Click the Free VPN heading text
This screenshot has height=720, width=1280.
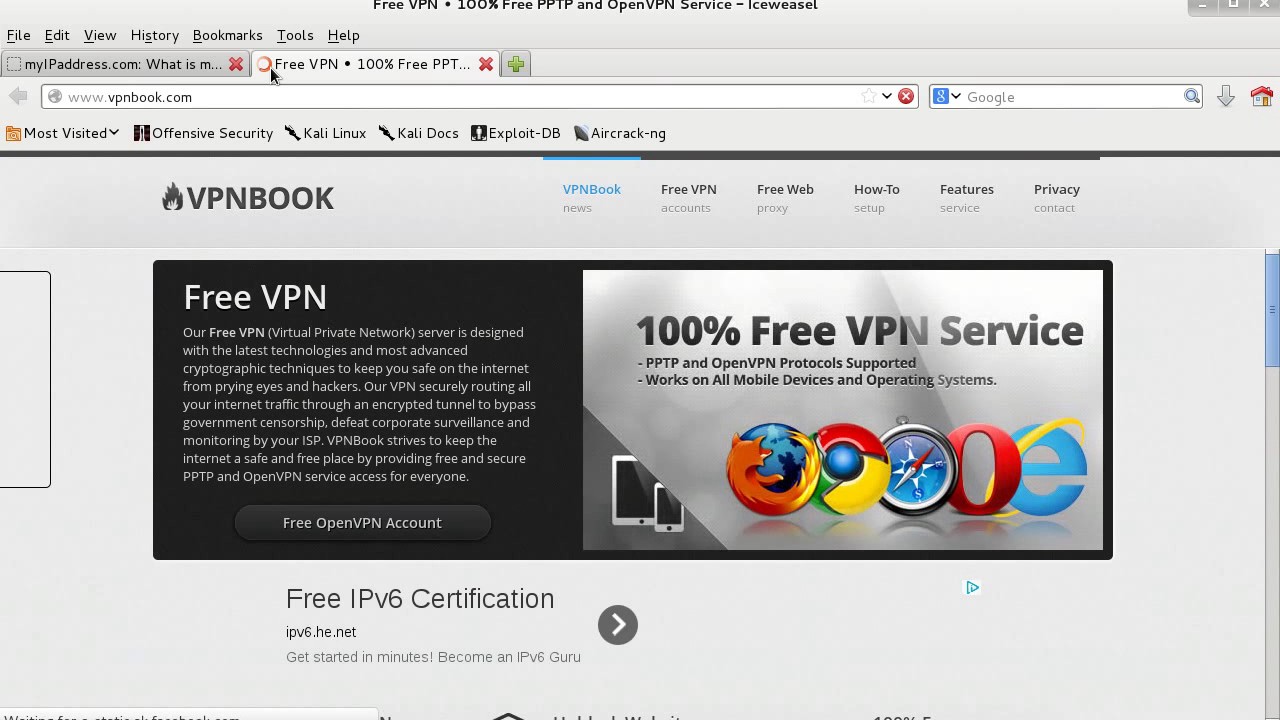point(255,297)
